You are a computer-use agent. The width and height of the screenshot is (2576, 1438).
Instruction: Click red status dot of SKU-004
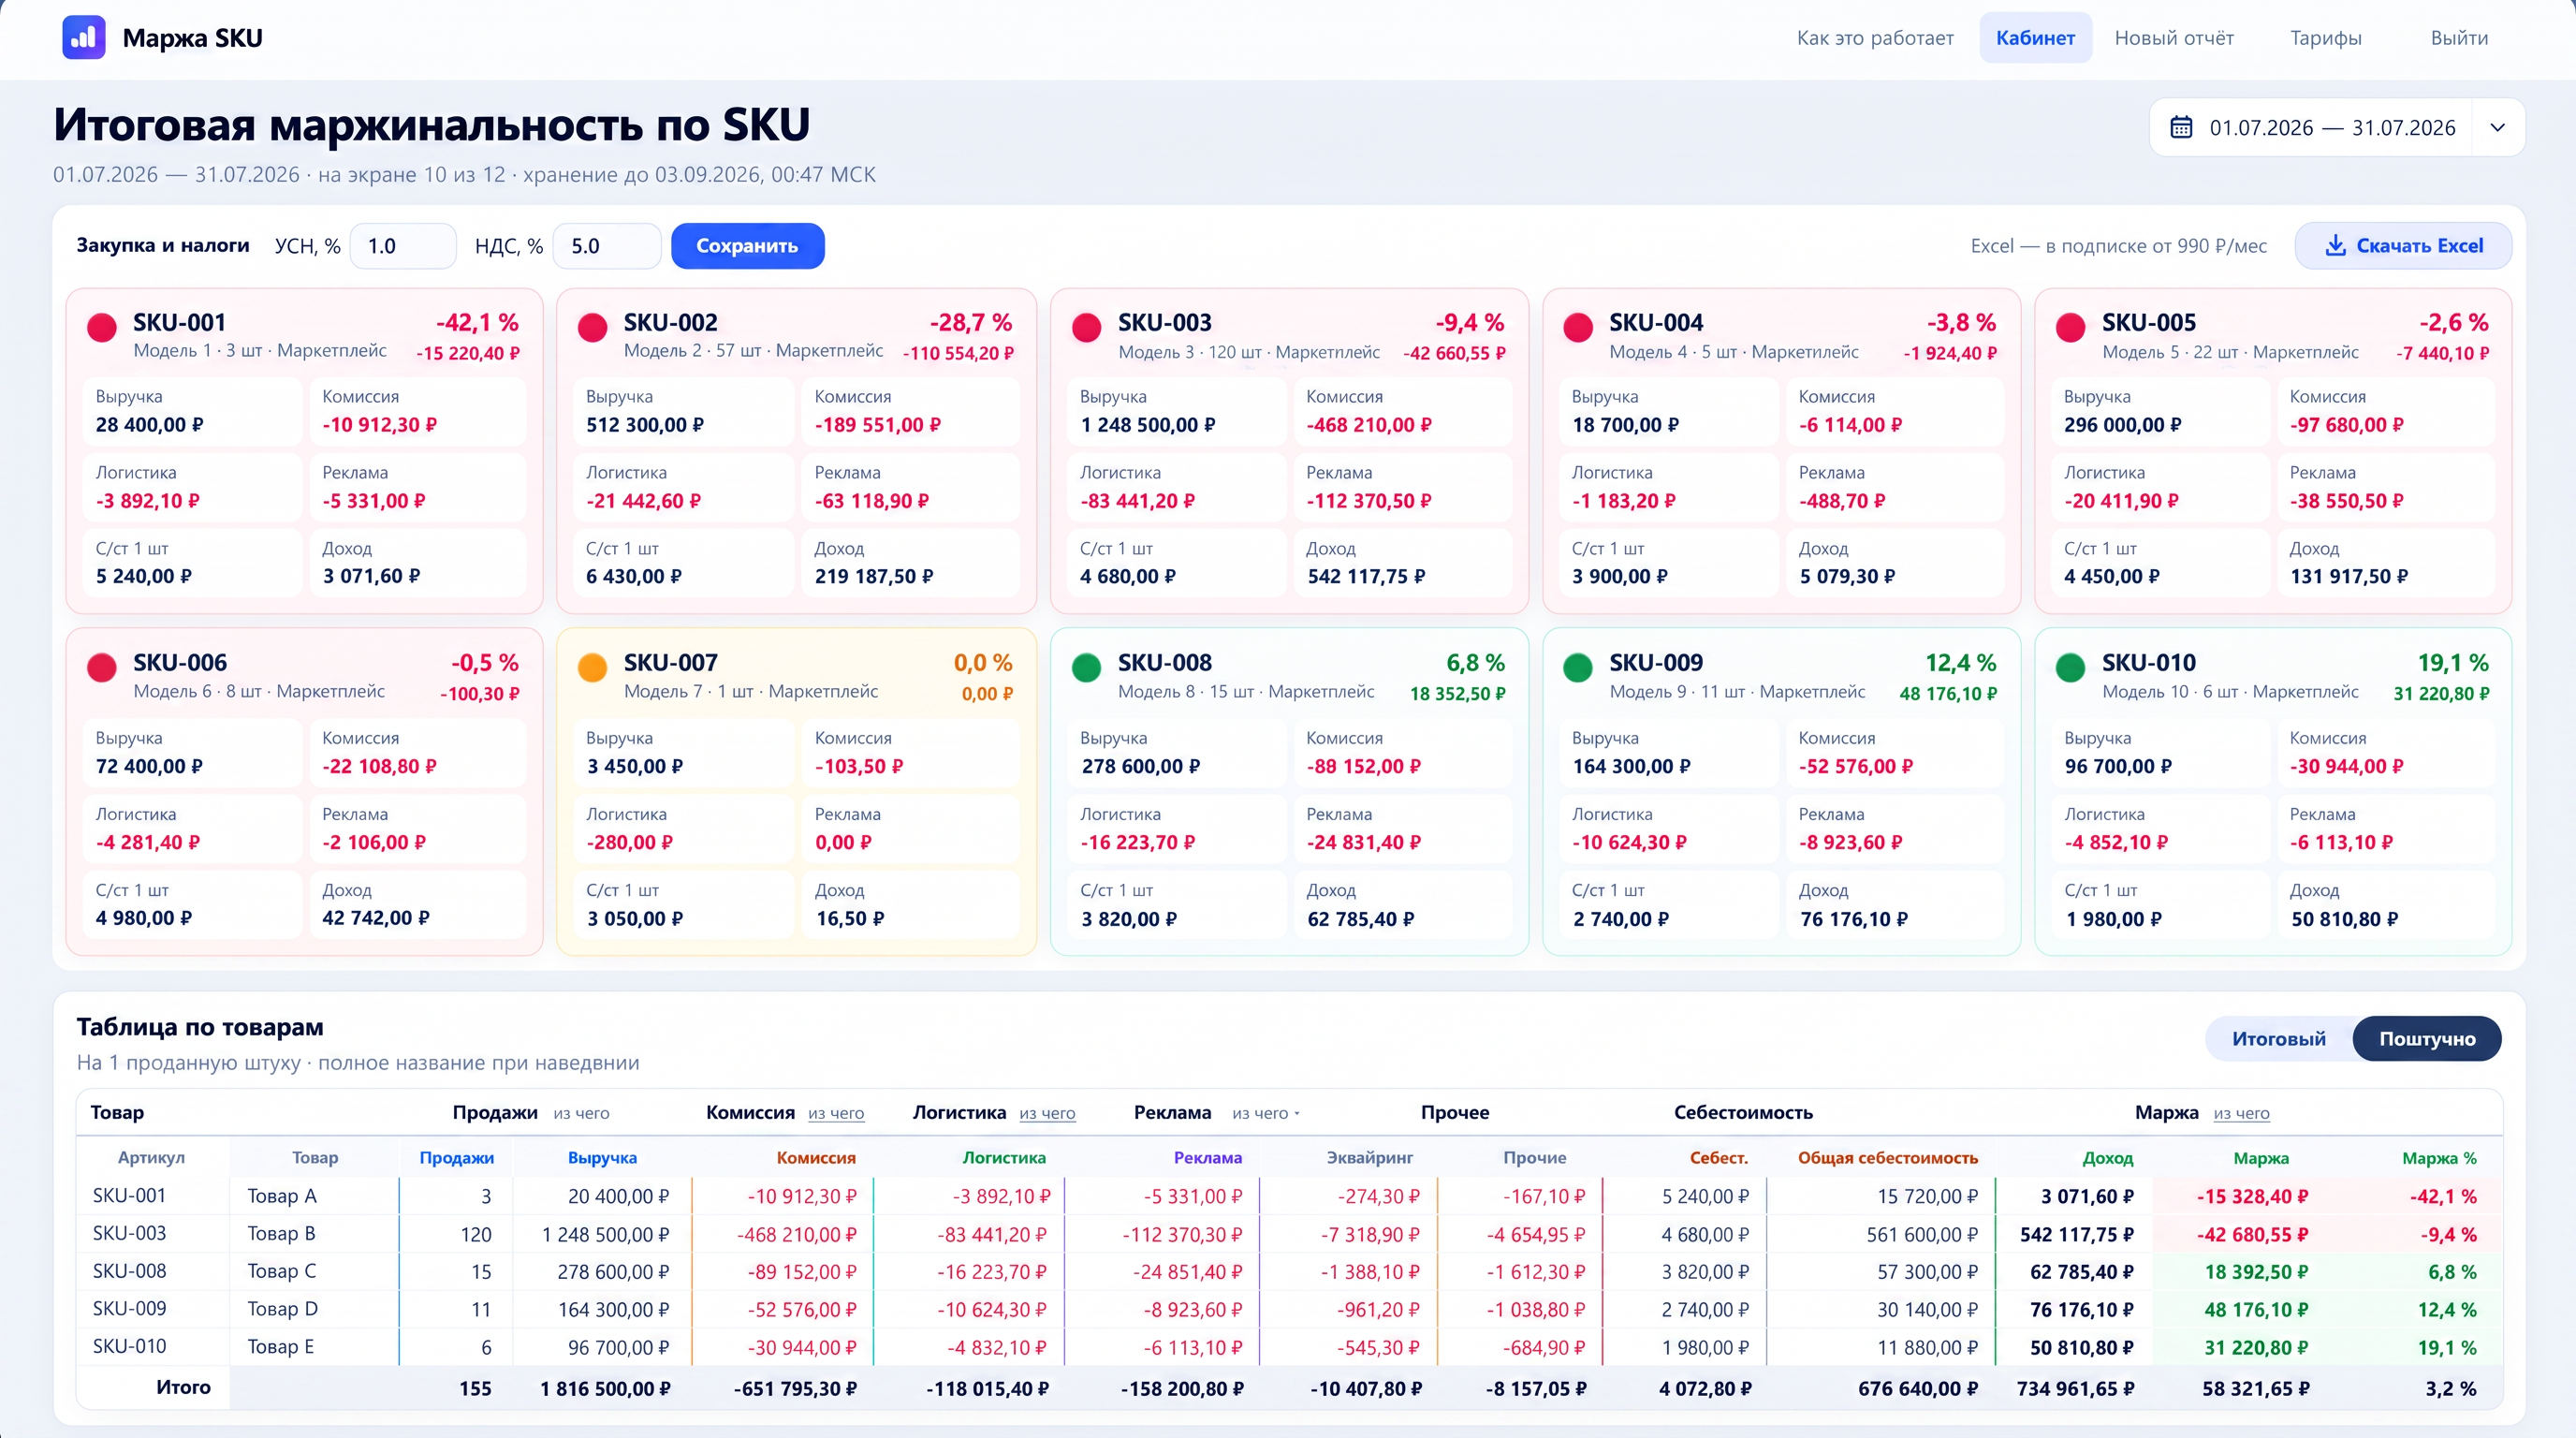(1578, 328)
